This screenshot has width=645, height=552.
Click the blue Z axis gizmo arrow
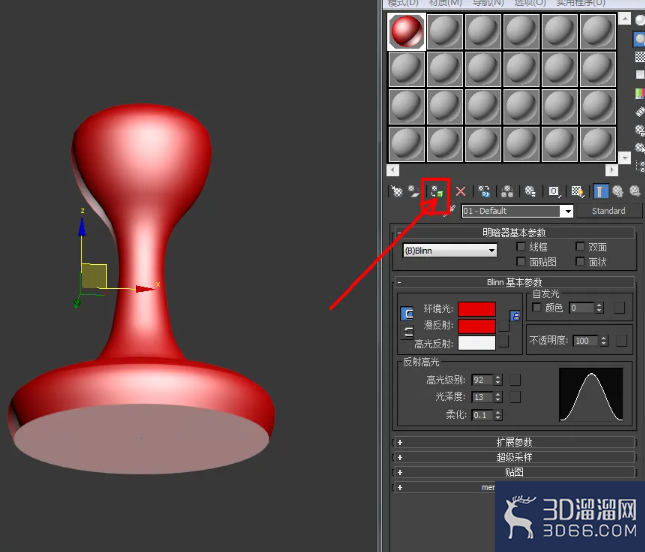click(x=82, y=227)
